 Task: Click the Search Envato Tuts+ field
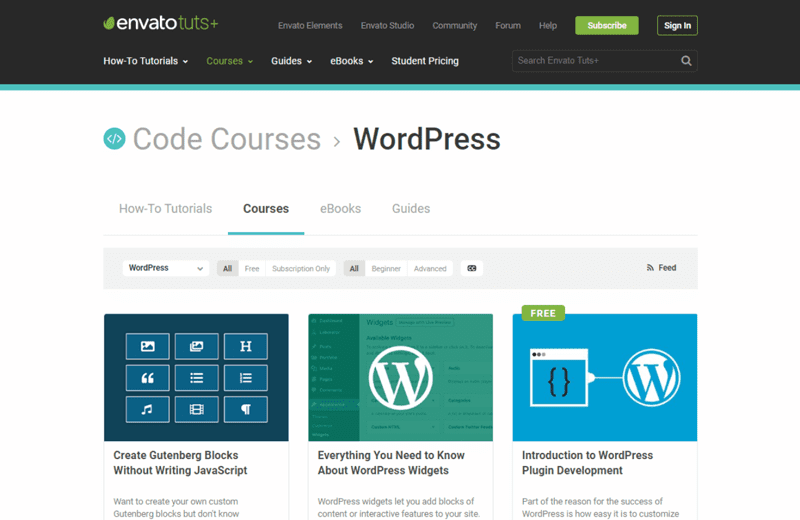605,61
